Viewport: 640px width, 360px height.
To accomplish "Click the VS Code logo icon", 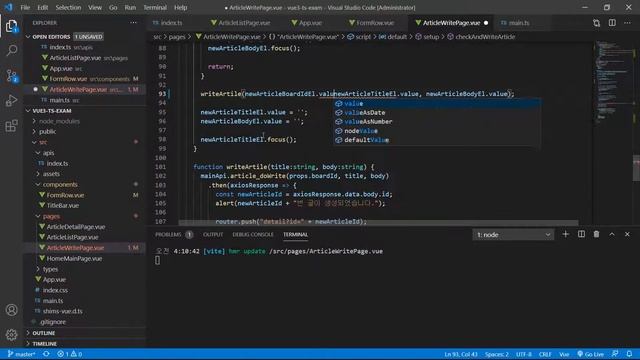I will point(8,7).
